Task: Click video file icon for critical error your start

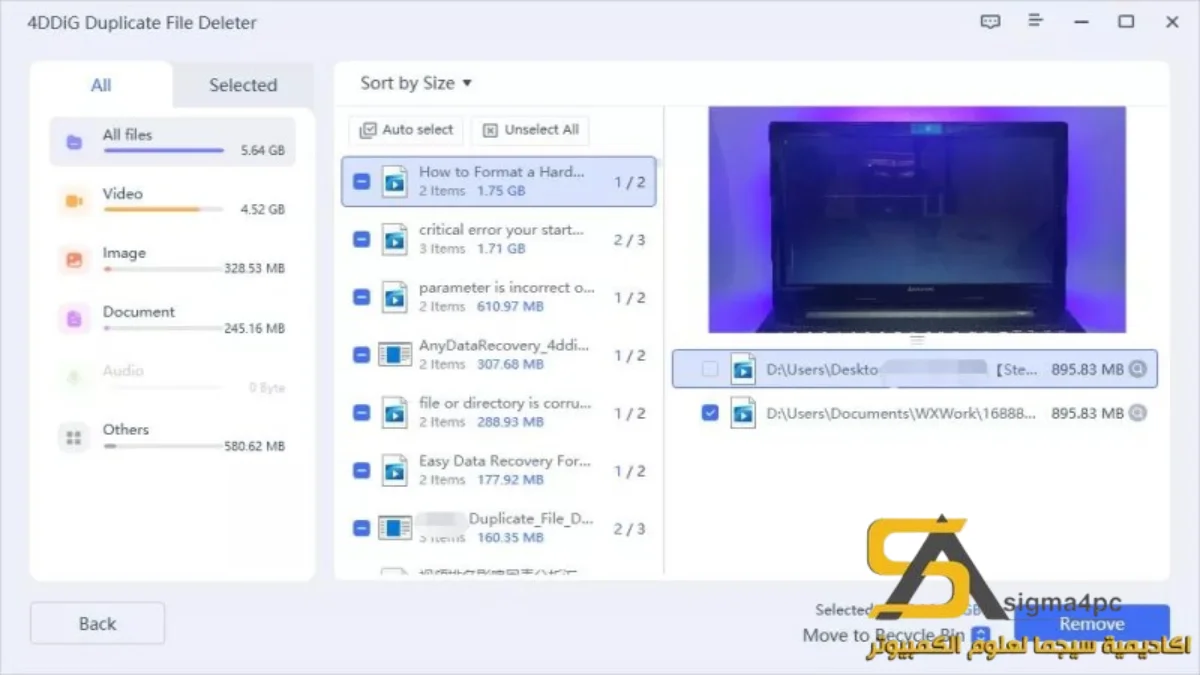Action: 396,239
